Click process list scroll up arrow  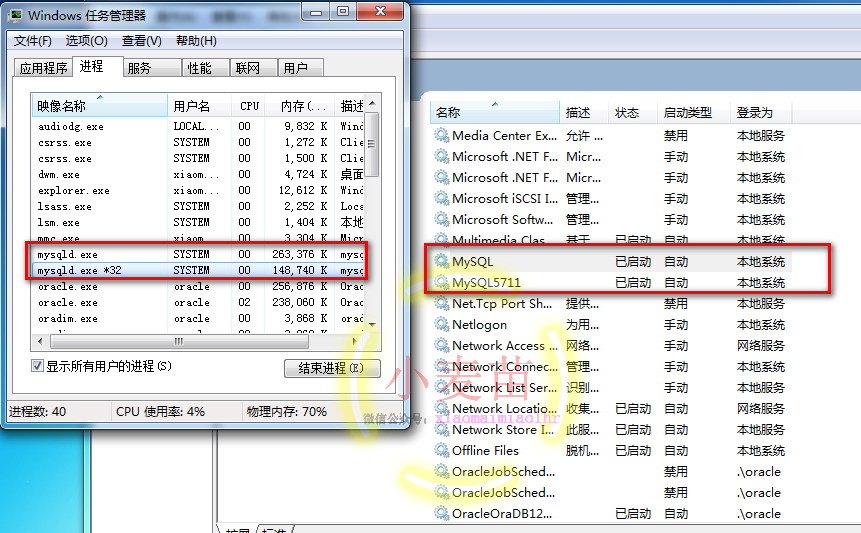(372, 103)
